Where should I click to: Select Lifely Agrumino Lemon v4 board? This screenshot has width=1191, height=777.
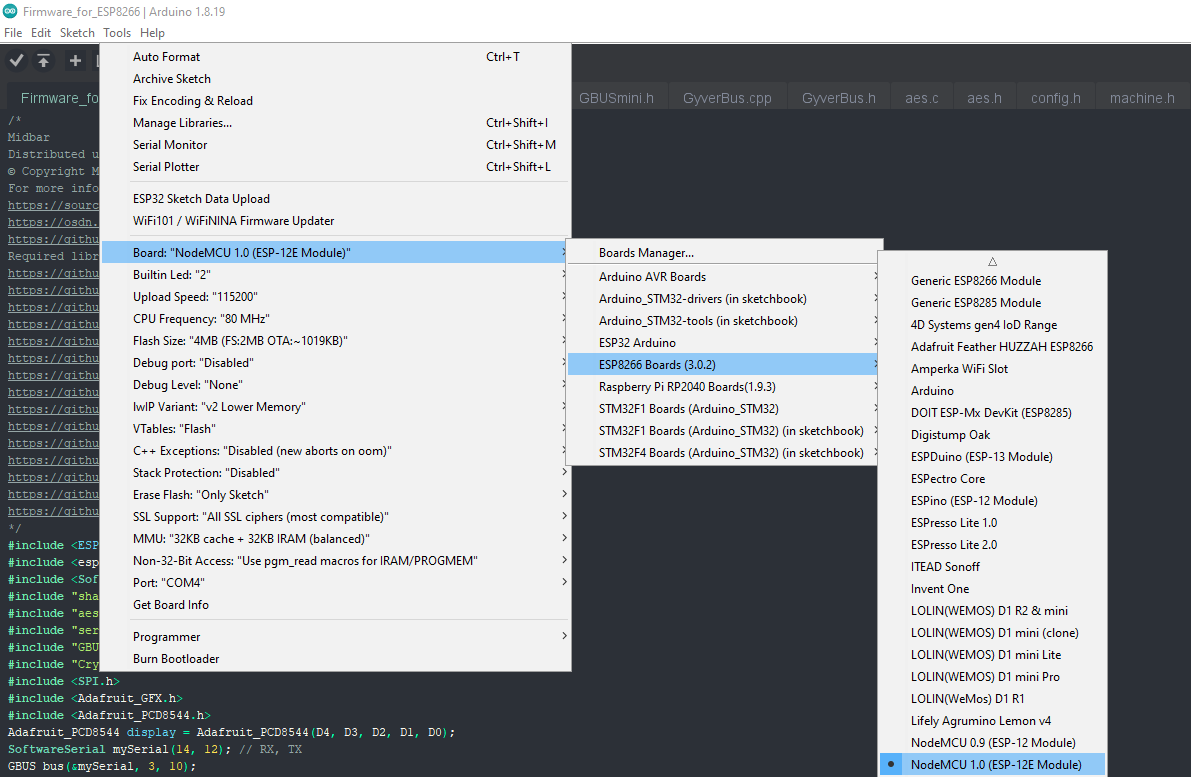point(992,721)
